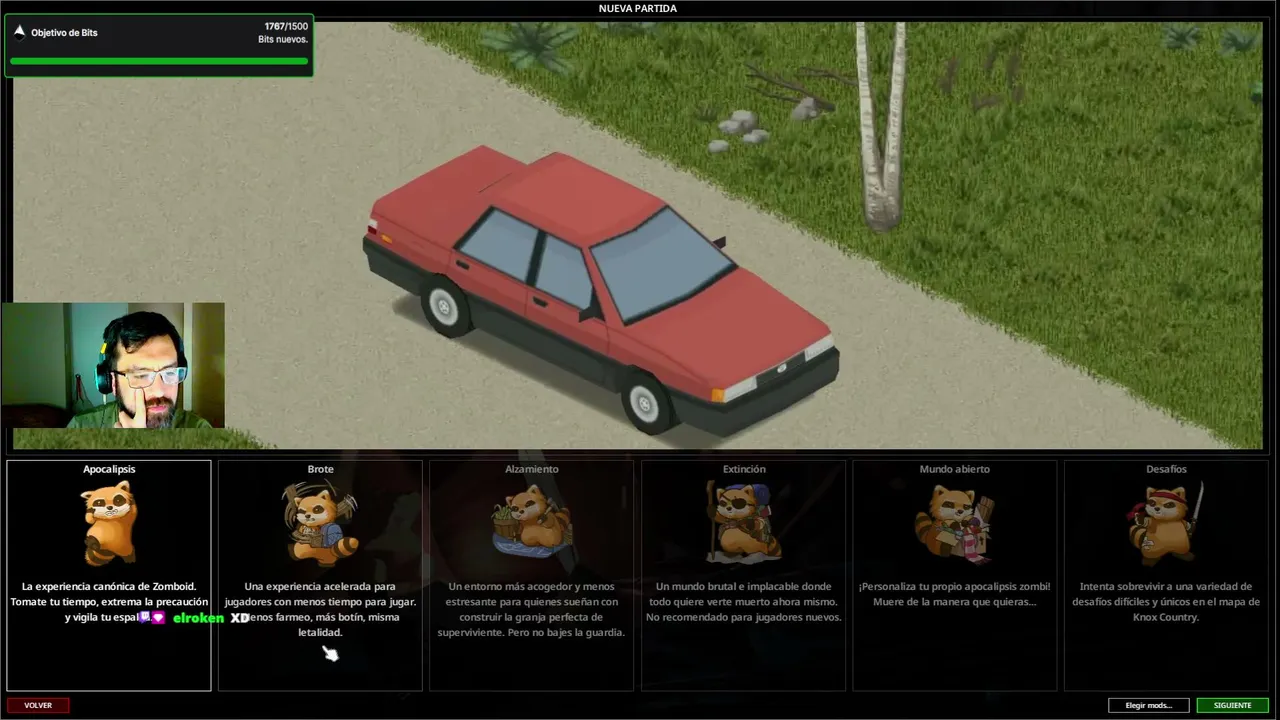Click the Alzamiento mode title

tap(532, 469)
